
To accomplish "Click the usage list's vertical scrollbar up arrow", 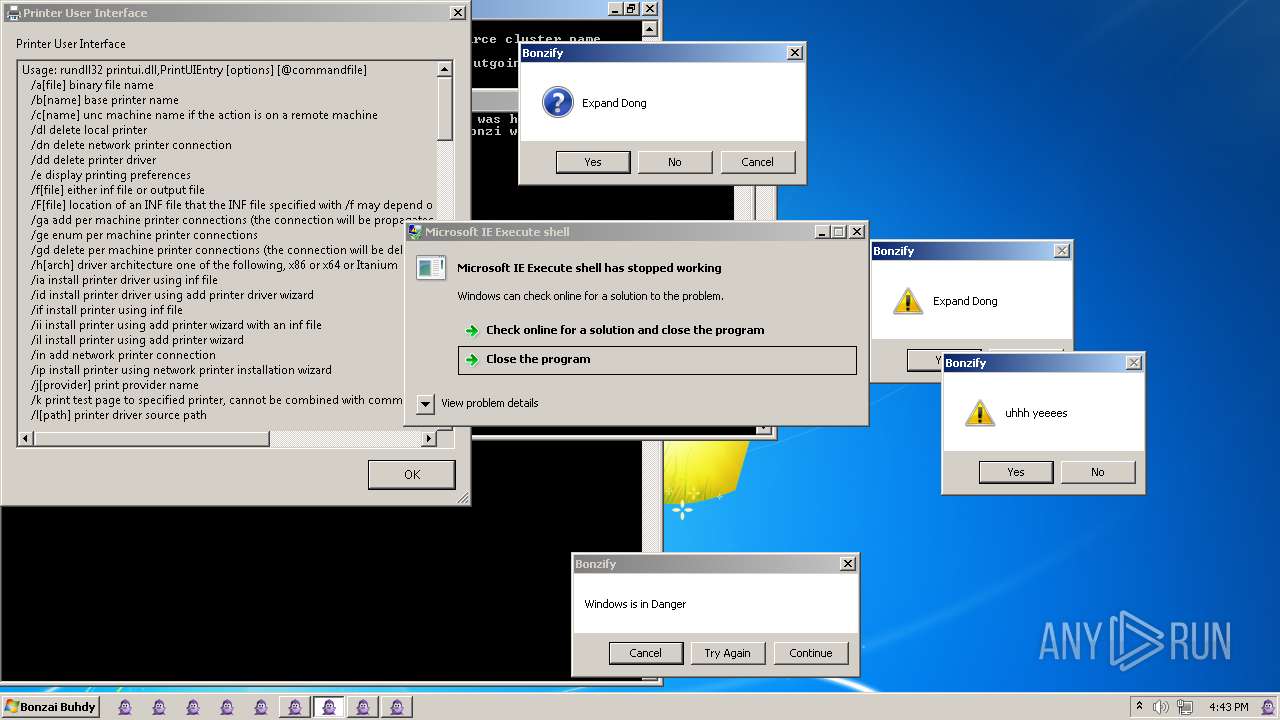I will coord(445,69).
